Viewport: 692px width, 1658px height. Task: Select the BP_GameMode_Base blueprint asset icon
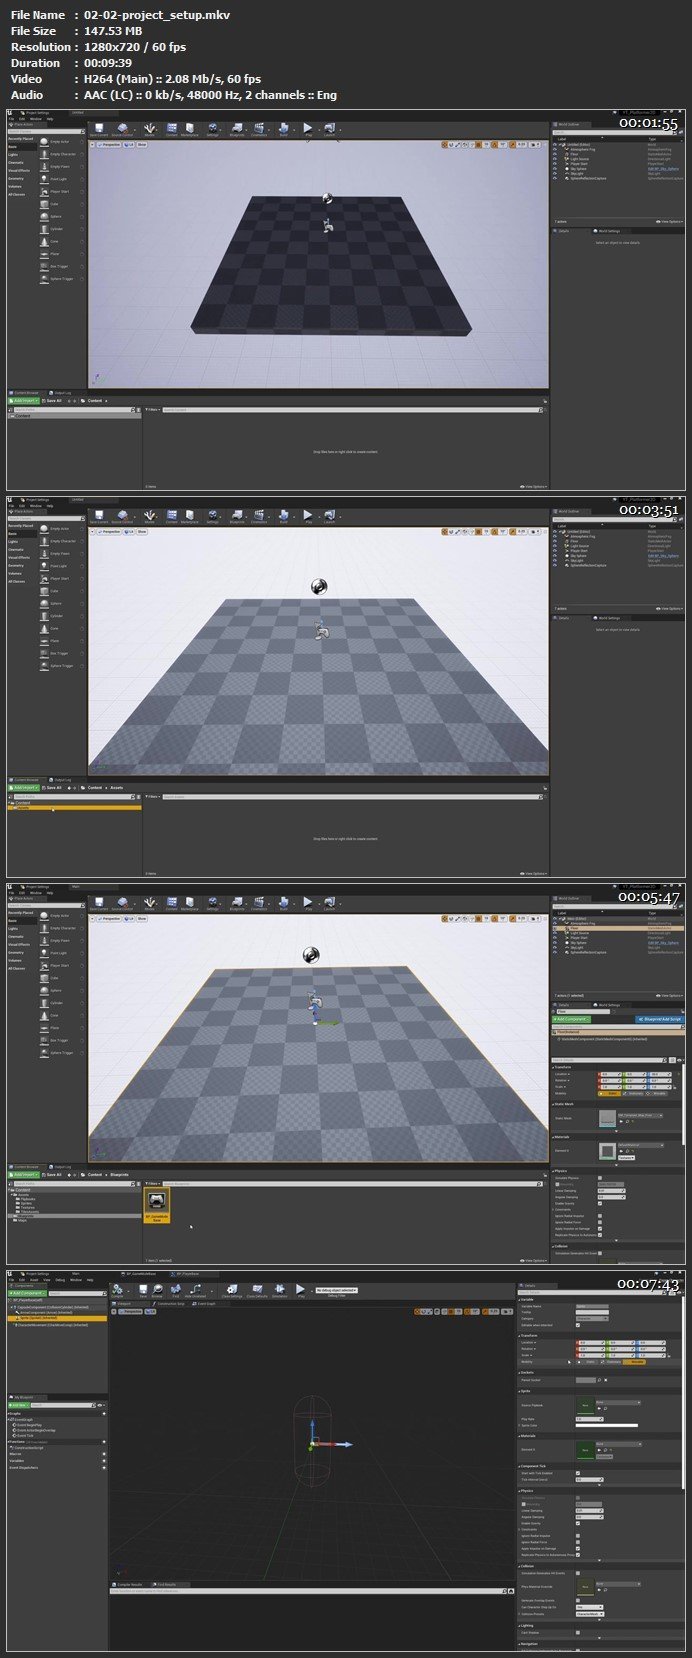(x=157, y=1201)
